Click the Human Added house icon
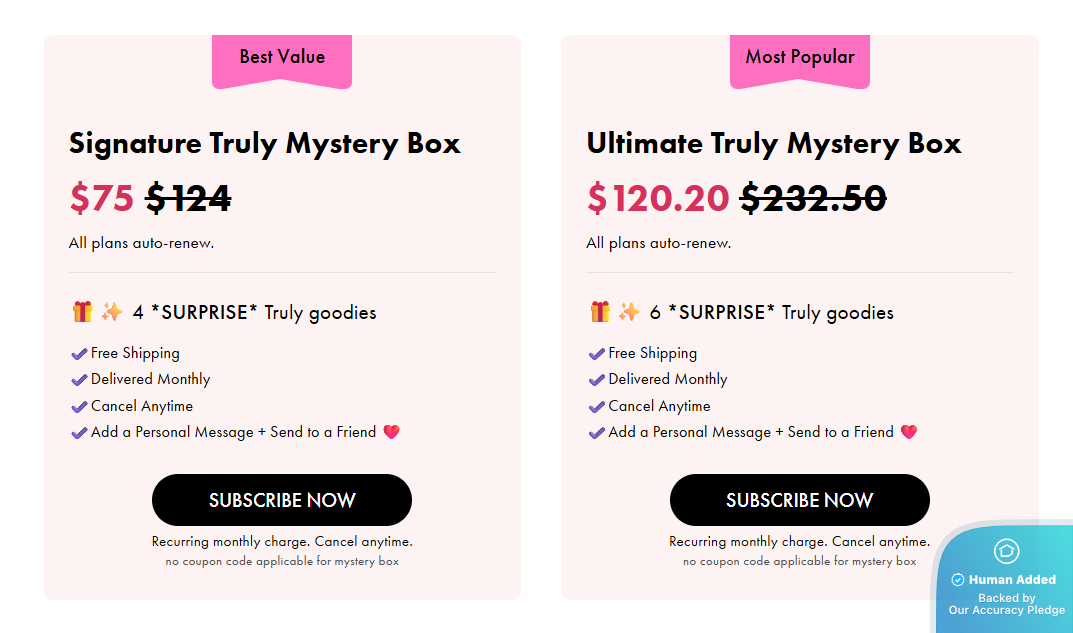This screenshot has width=1073, height=633. pyautogui.click(x=1006, y=551)
